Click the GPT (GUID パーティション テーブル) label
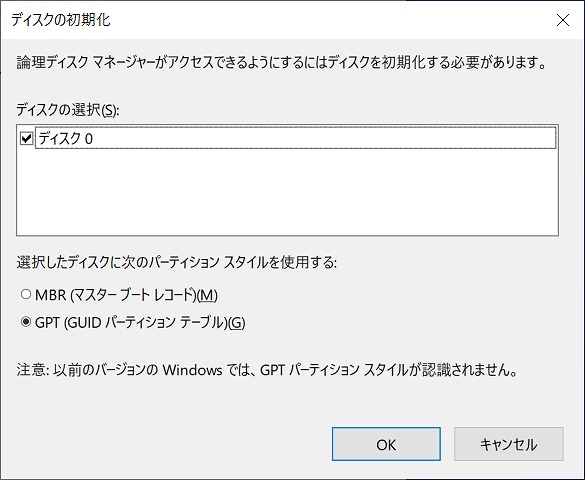Image resolution: width=585 pixels, height=480 pixels. coord(140,323)
